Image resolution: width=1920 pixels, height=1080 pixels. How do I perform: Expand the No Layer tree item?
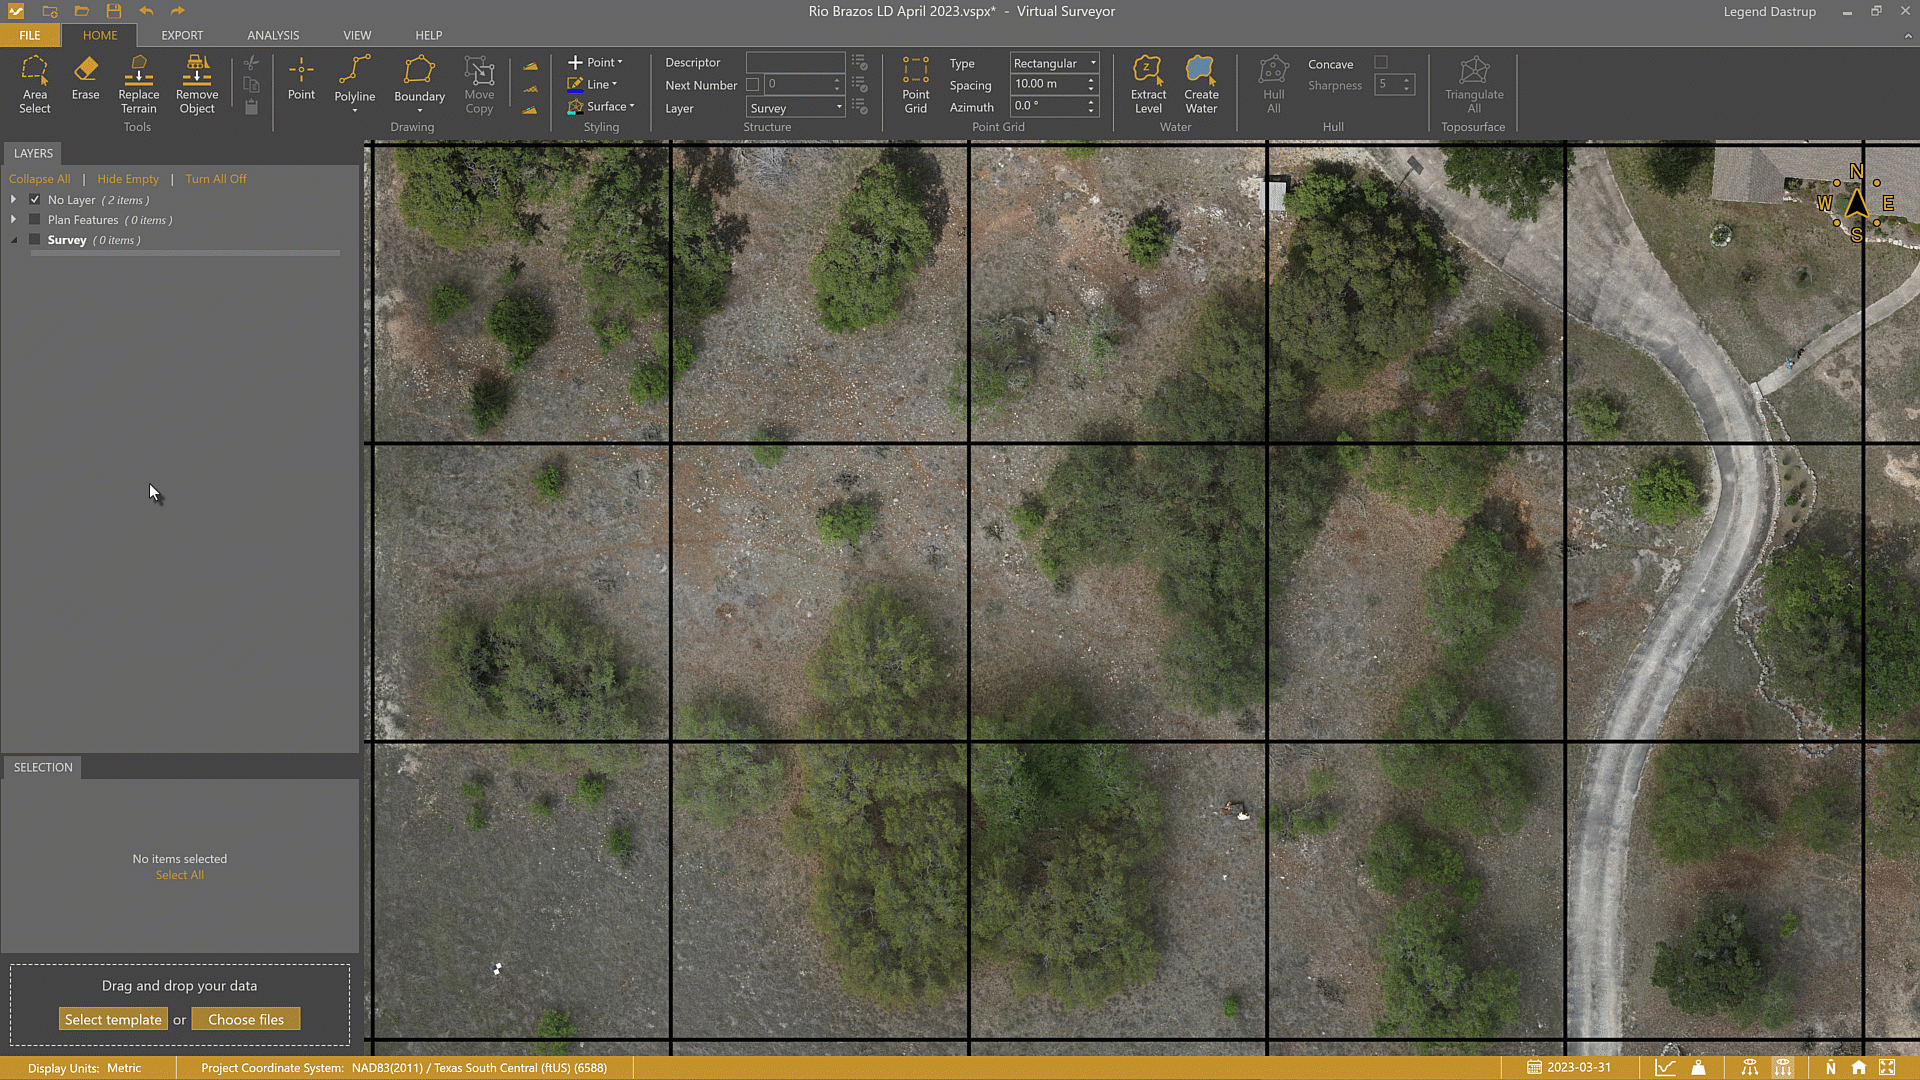pyautogui.click(x=13, y=200)
